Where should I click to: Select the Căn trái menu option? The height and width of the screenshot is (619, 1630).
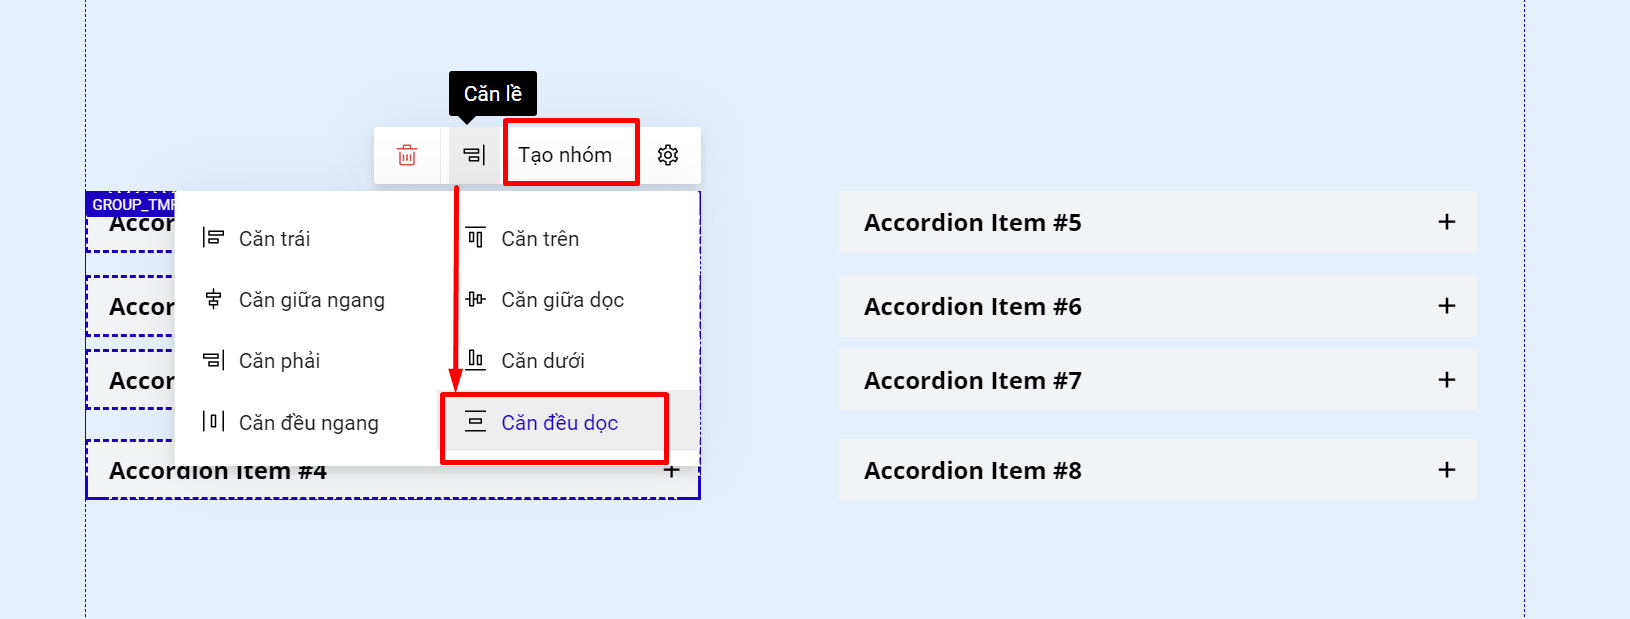point(274,238)
